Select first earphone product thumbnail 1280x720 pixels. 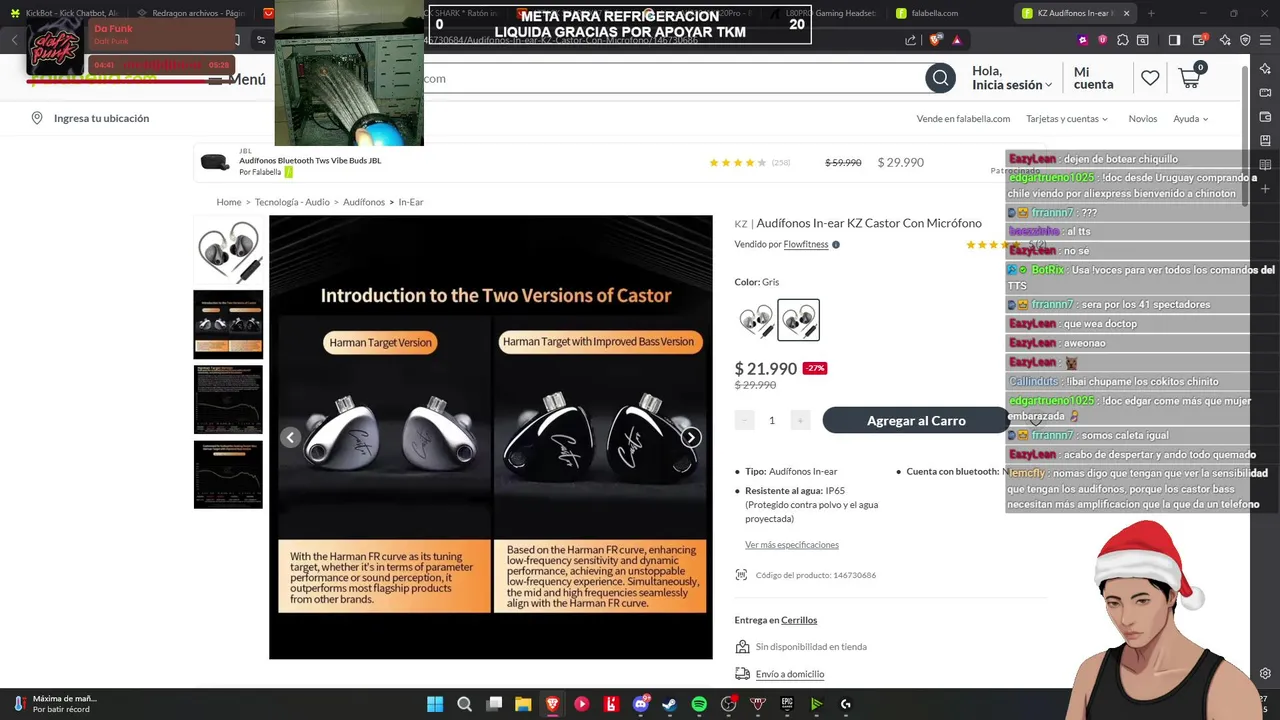pos(228,250)
